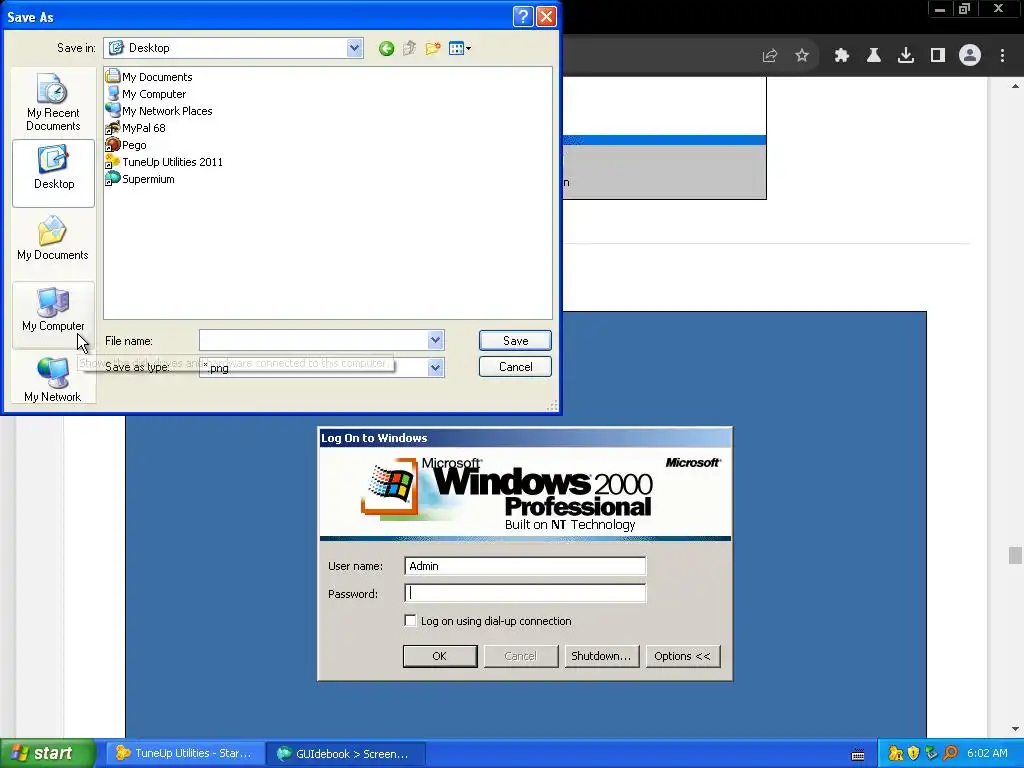Open the Views menu icon in Save As

(460, 48)
